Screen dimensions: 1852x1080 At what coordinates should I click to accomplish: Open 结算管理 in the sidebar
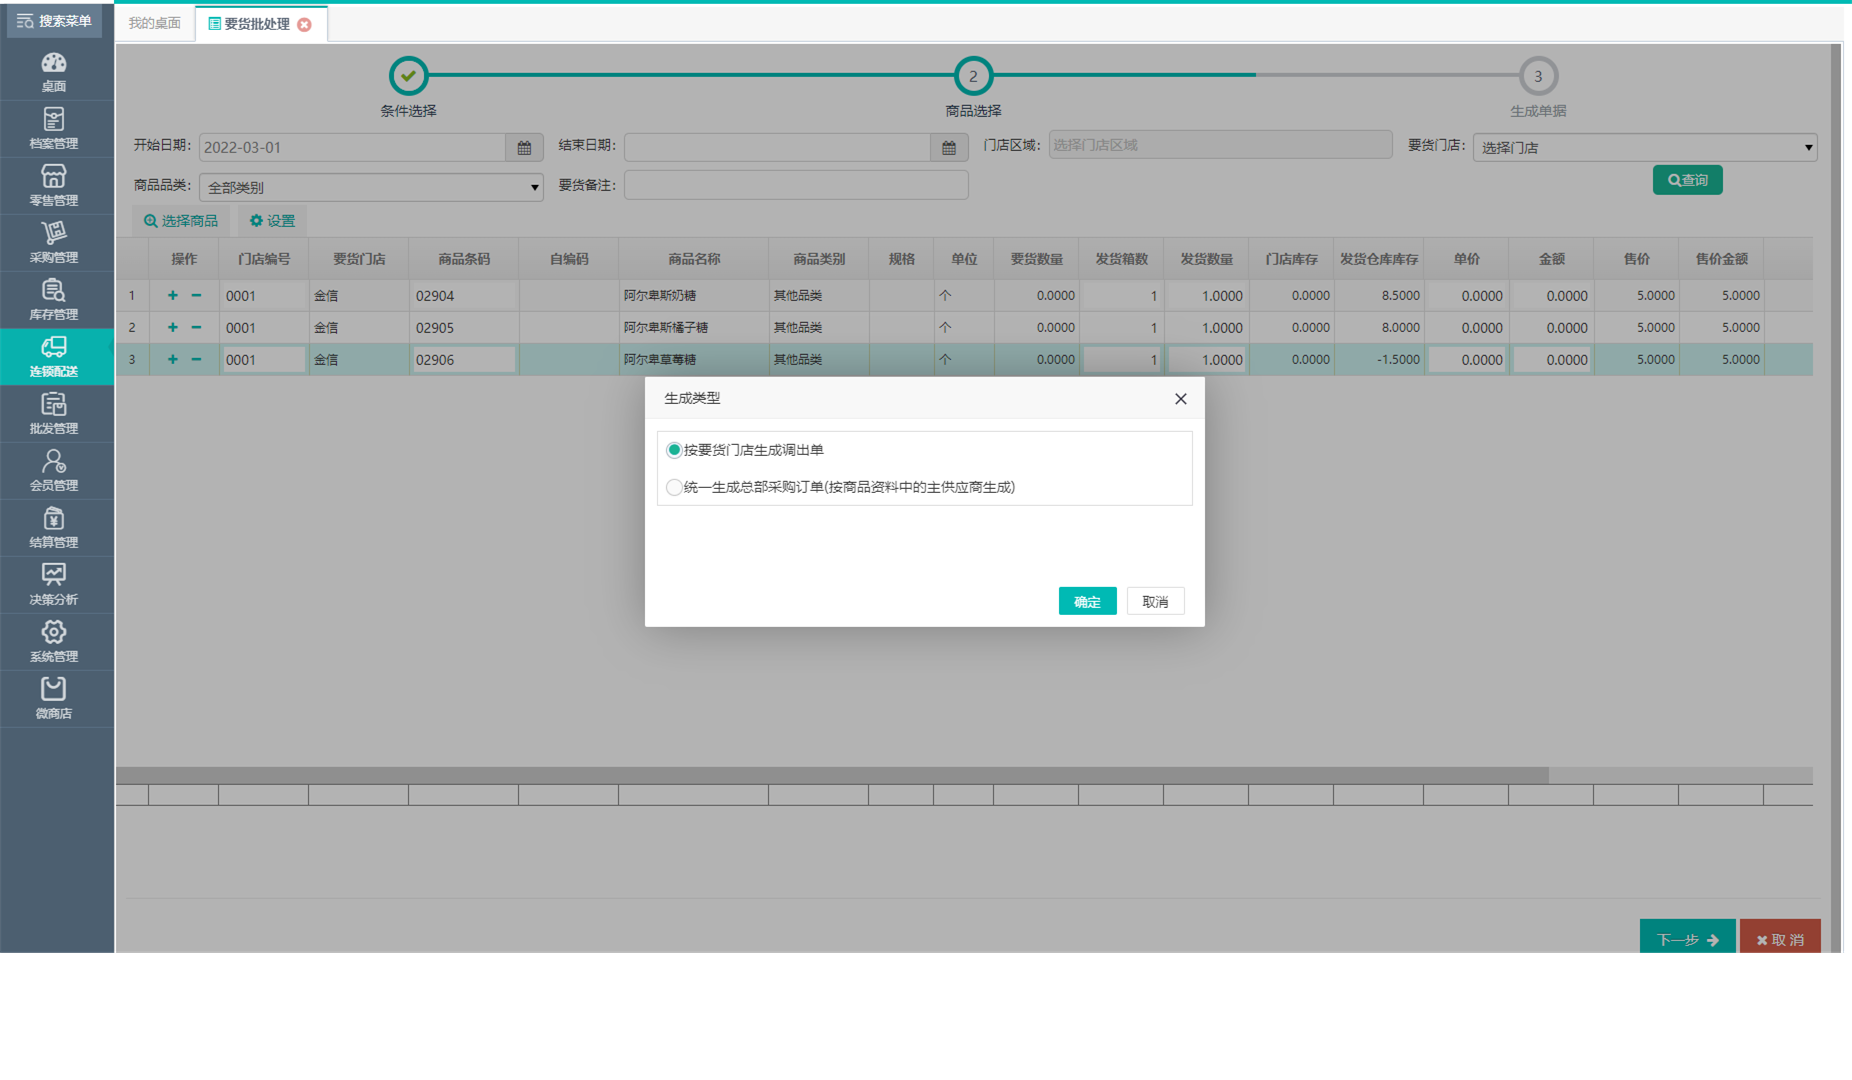(x=54, y=528)
